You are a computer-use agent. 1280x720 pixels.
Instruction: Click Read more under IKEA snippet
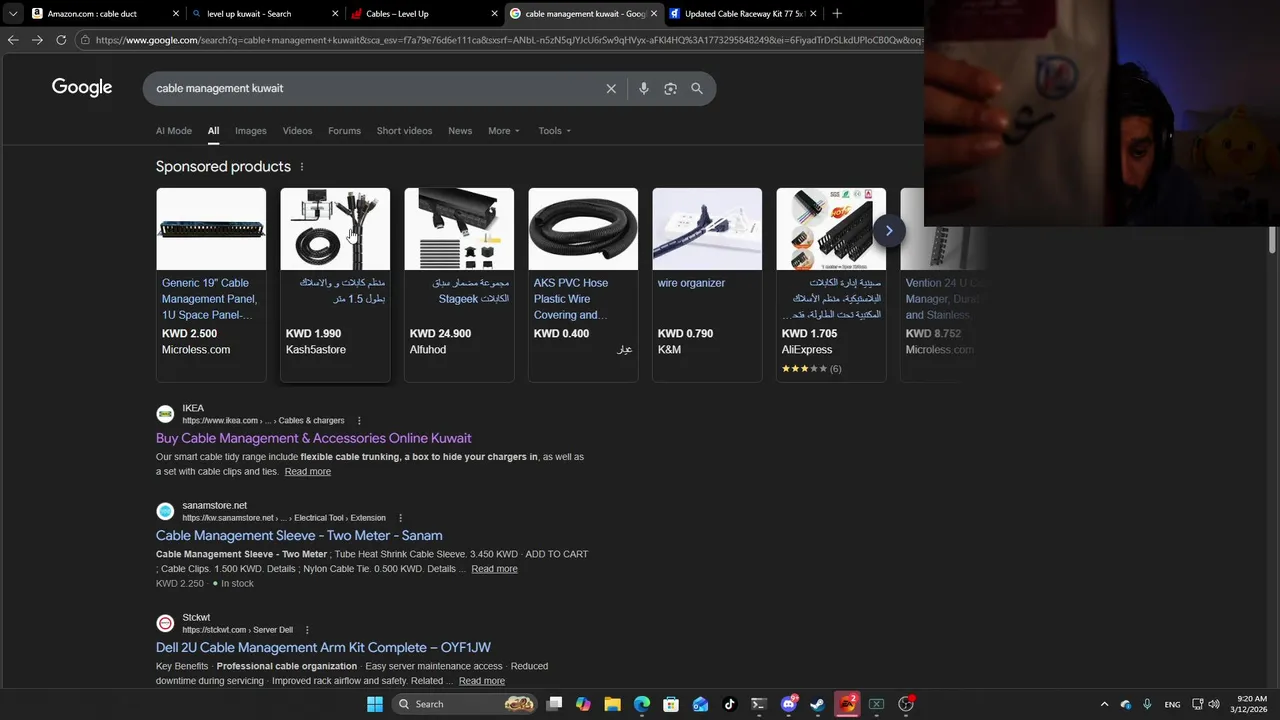click(x=307, y=472)
